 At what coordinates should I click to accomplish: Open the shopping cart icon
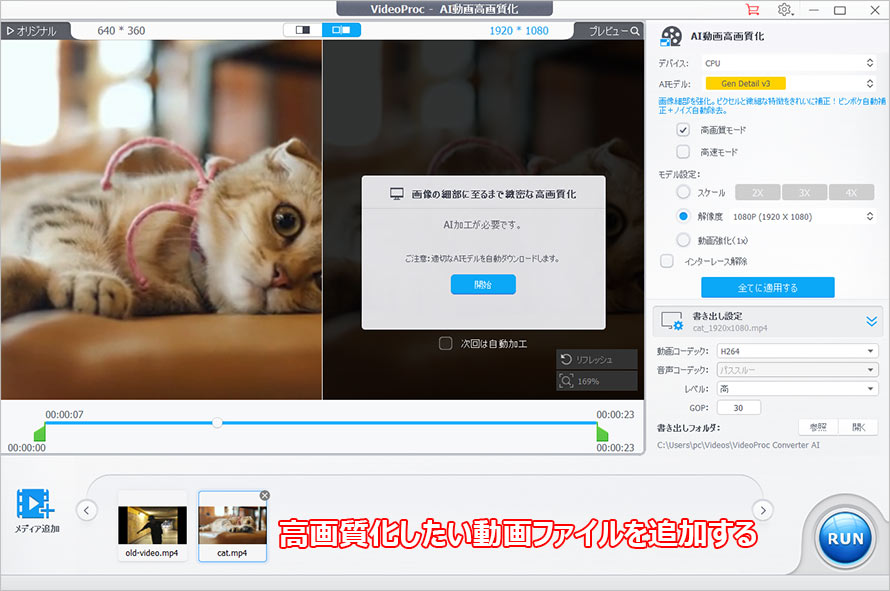pos(753,10)
